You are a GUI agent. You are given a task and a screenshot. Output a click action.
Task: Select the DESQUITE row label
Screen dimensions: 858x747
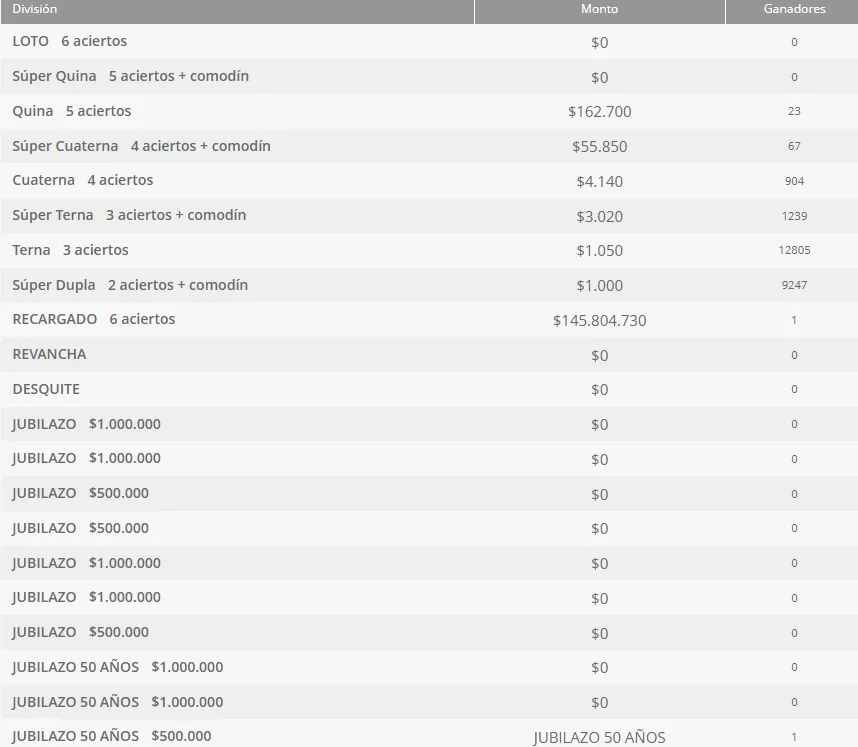point(46,389)
